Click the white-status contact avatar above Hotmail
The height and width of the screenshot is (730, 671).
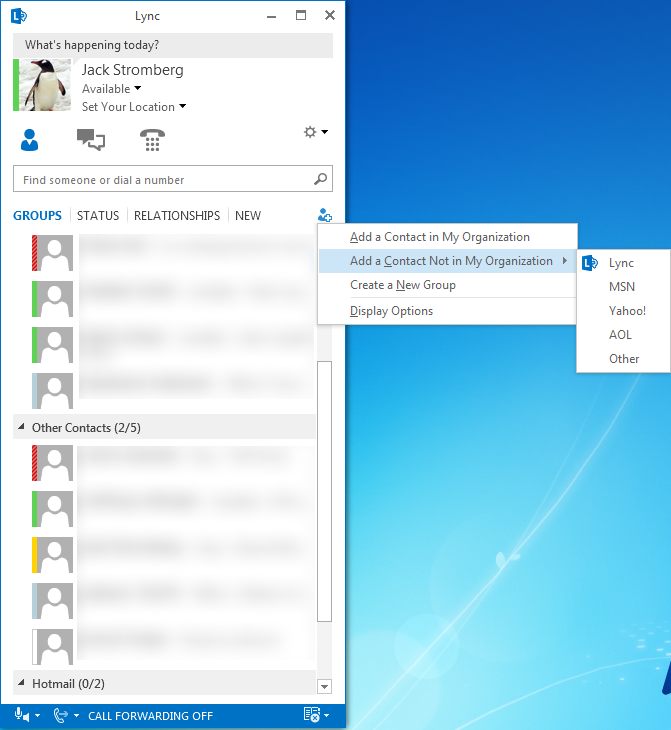[x=53, y=647]
